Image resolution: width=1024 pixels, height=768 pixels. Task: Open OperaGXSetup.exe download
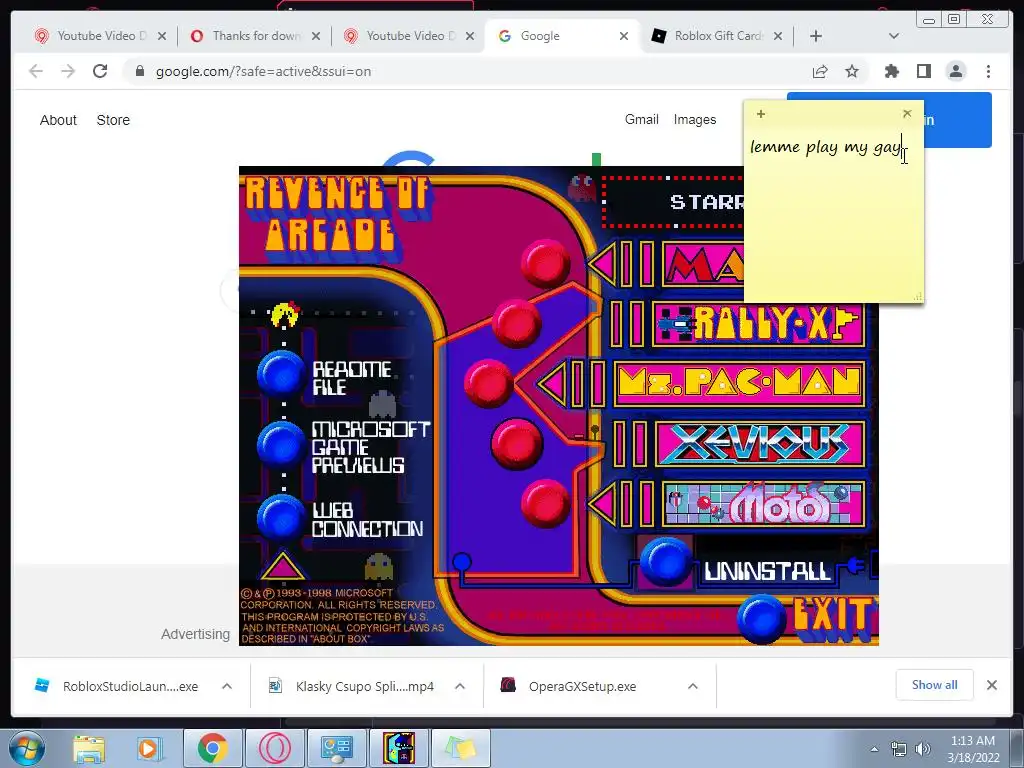(581, 686)
